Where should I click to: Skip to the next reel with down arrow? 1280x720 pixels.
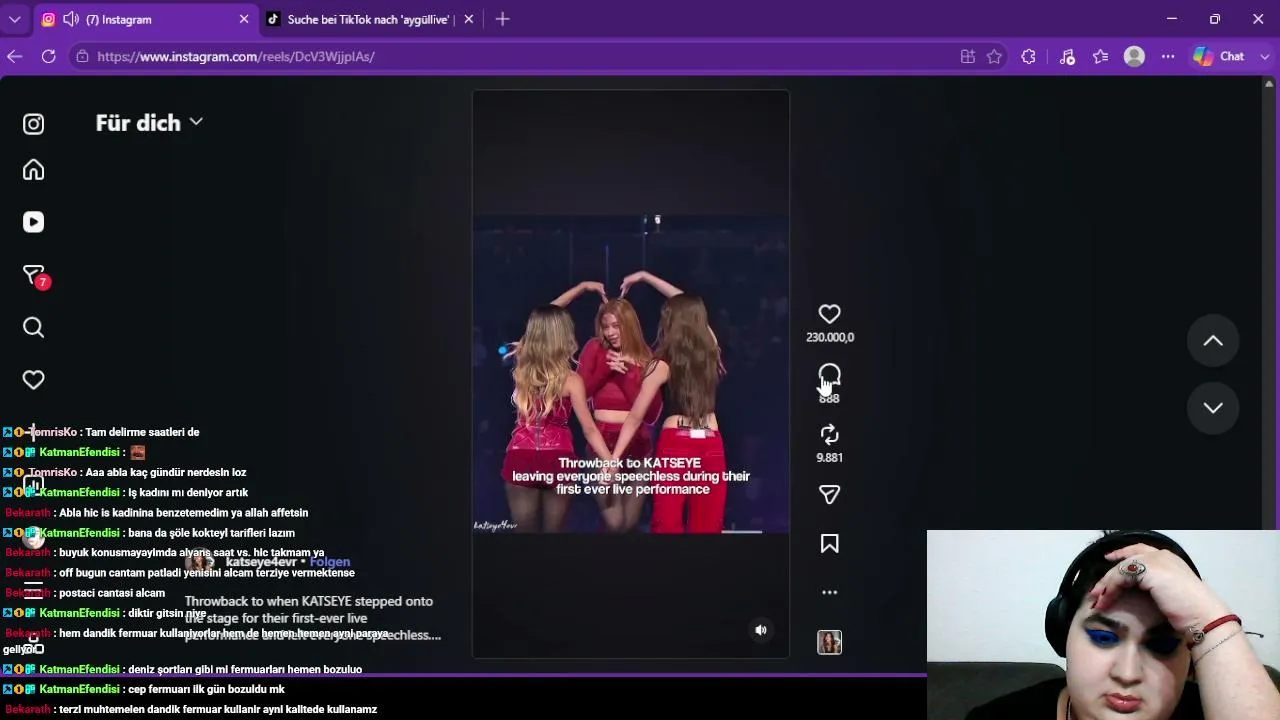[1213, 407]
